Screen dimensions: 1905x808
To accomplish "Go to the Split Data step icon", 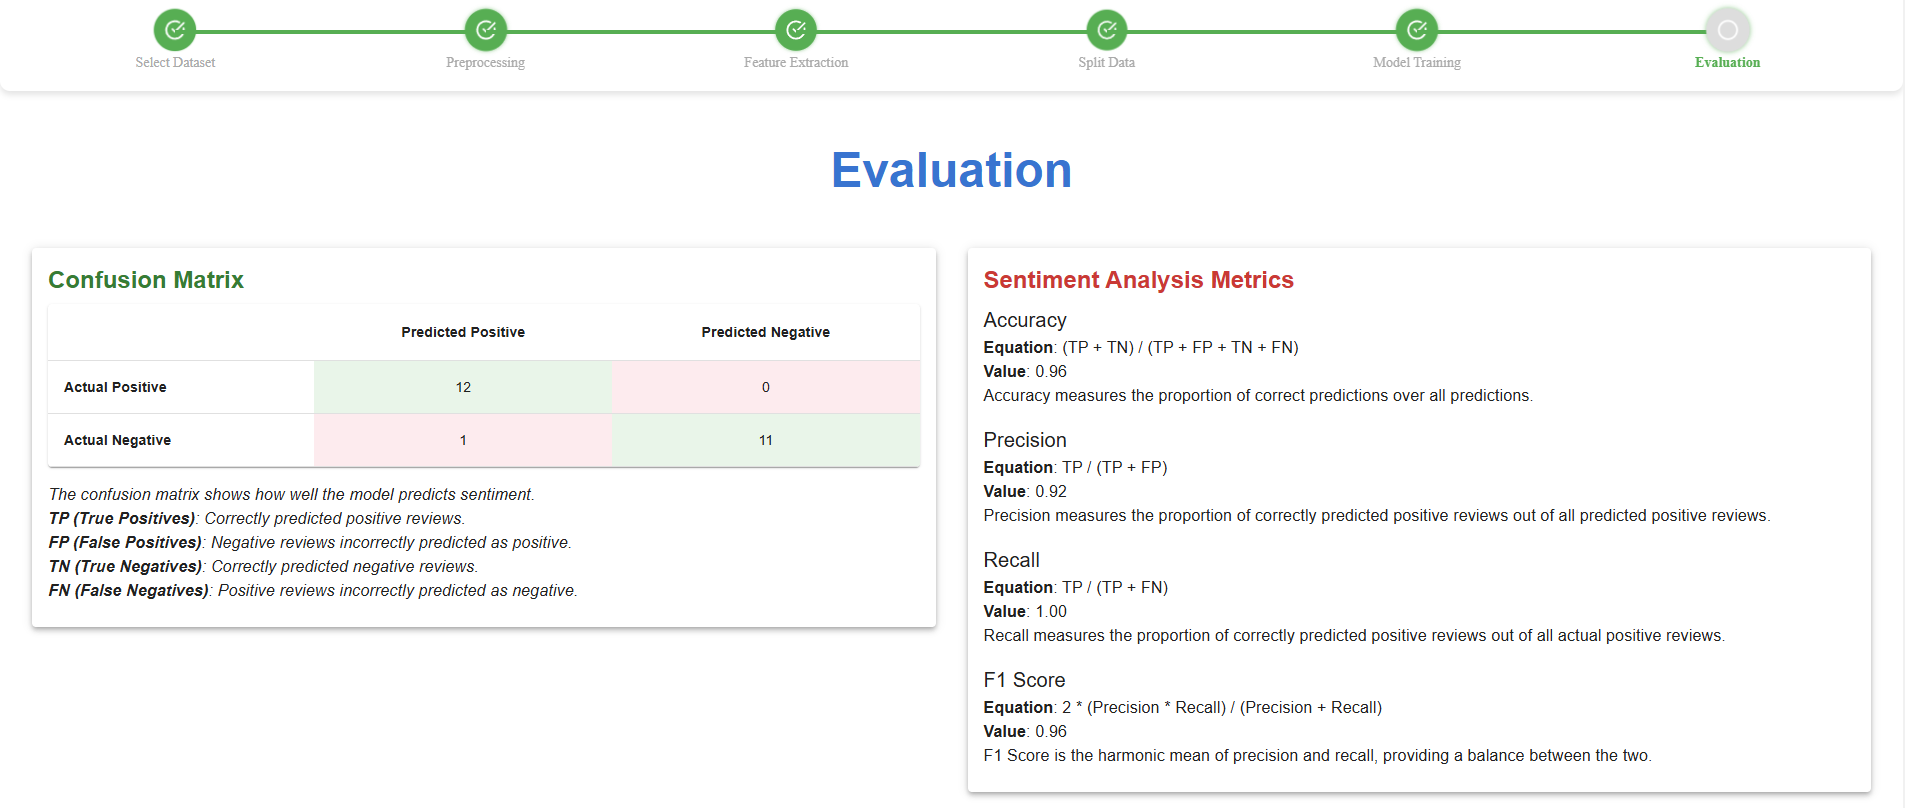I will point(1107,30).
